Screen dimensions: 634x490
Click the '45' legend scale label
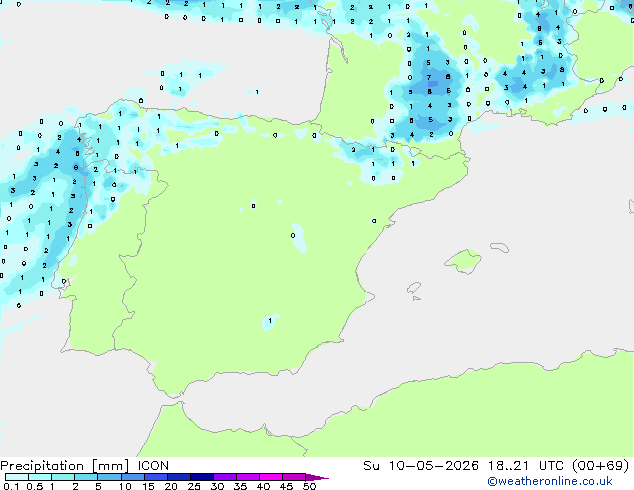[286, 486]
